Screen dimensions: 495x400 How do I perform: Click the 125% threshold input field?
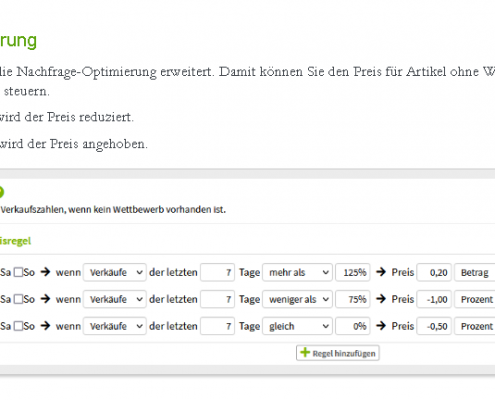point(353,272)
